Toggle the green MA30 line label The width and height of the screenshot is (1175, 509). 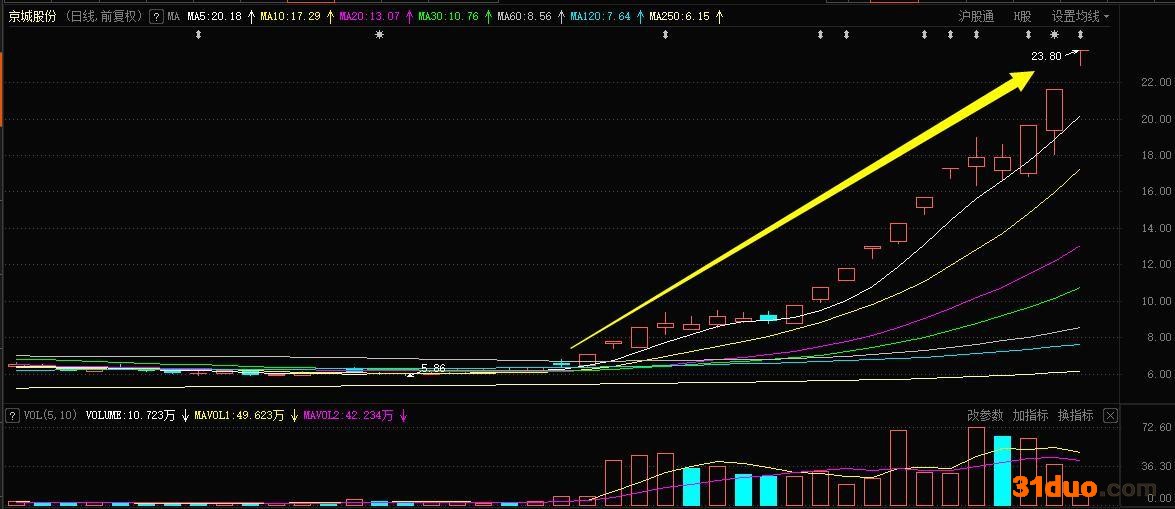tap(448, 17)
